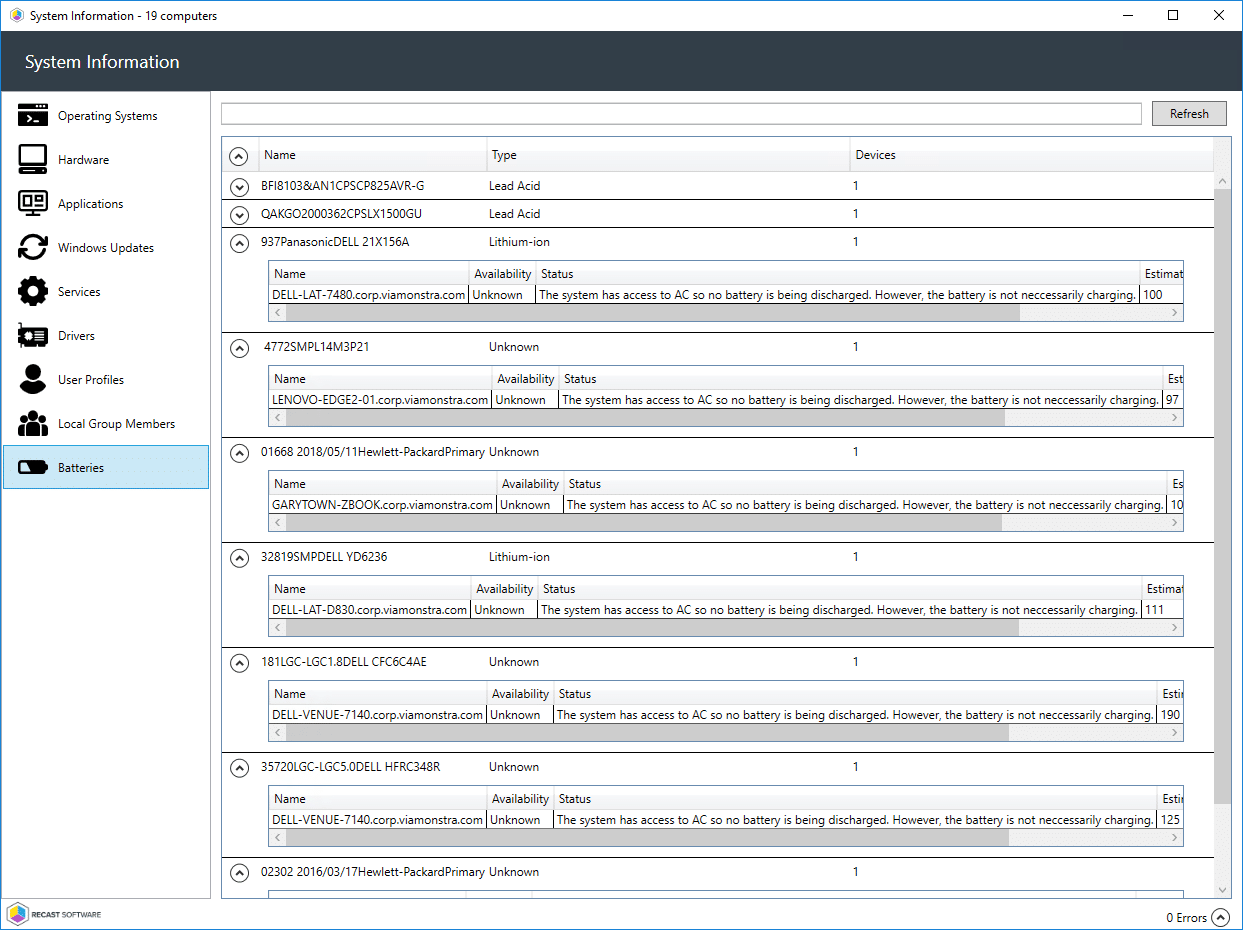Click horizontal scrollbar under DELL-LAT-D830 table
This screenshot has height=930, width=1243.
coord(652,628)
